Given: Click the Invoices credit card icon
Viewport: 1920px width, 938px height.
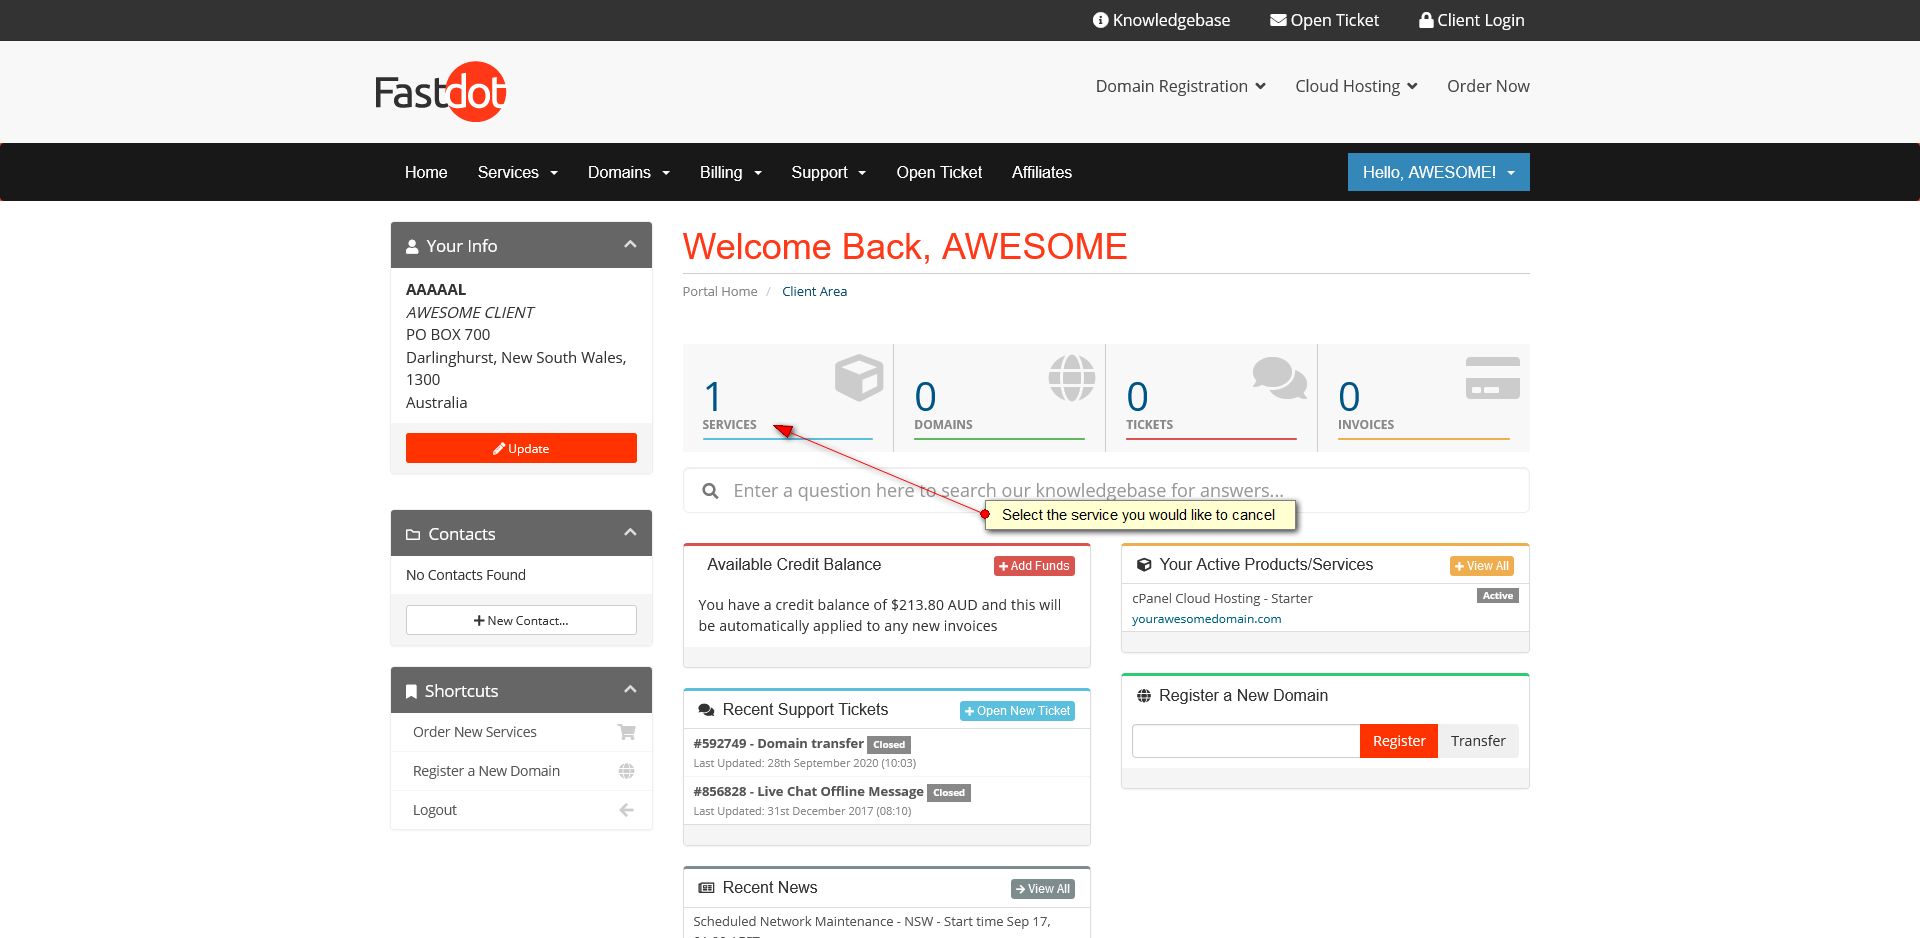Looking at the screenshot, I should pyautogui.click(x=1493, y=378).
